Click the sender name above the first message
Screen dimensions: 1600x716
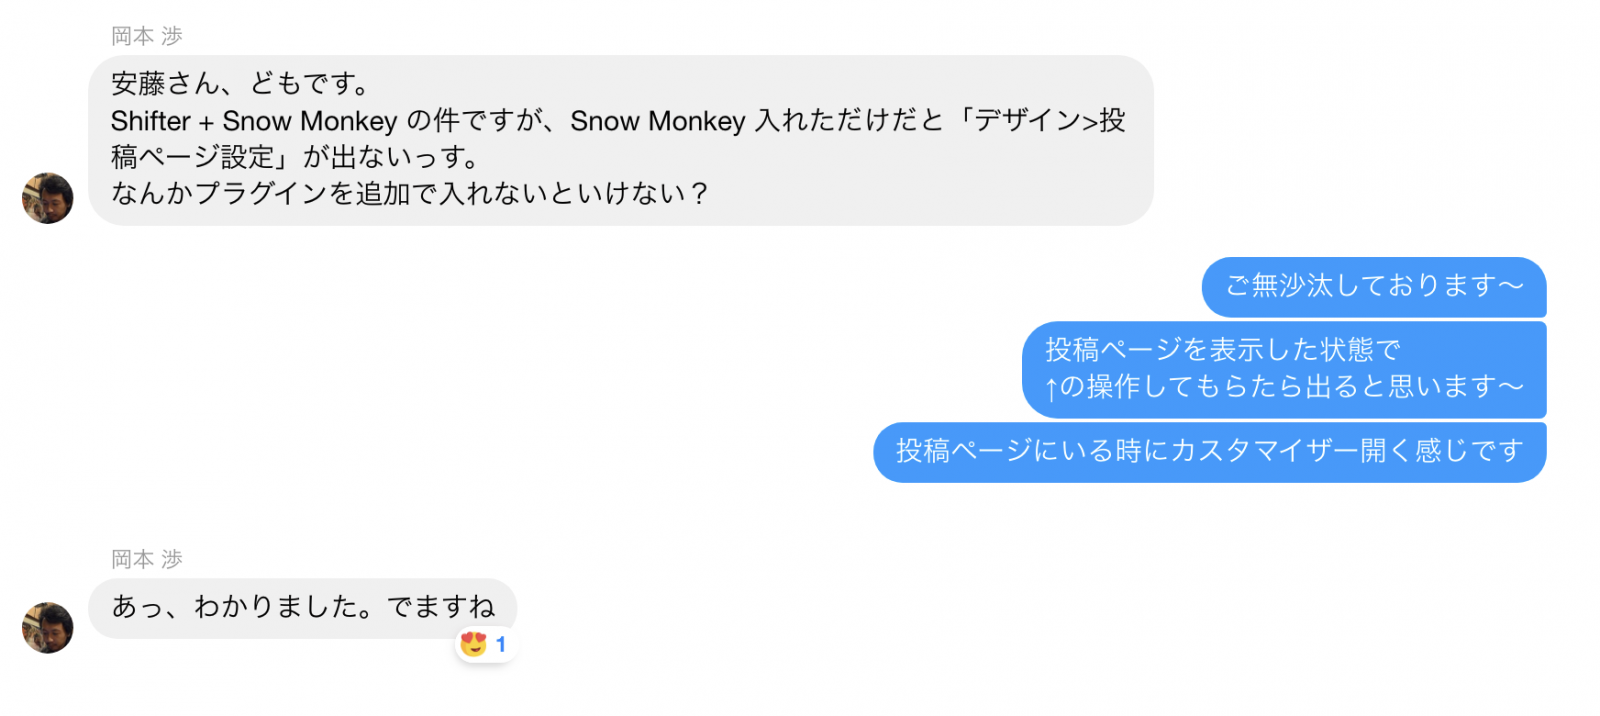(147, 36)
